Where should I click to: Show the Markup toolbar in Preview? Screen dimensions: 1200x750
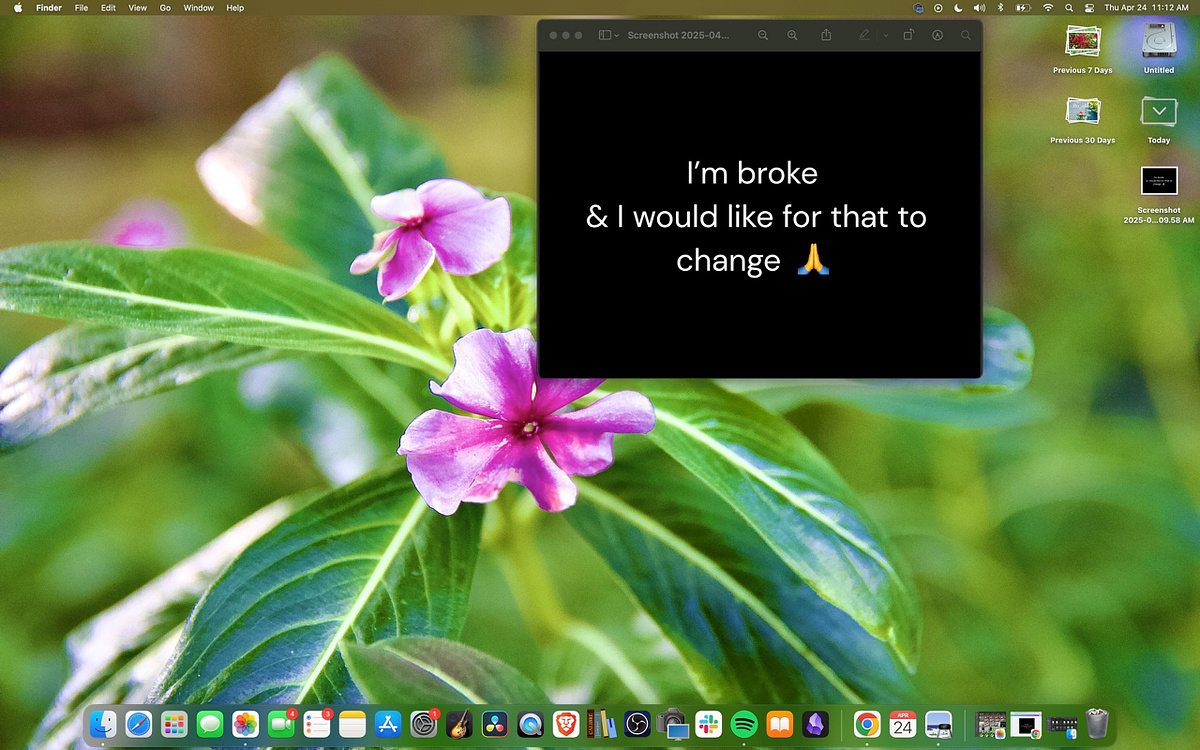pos(938,35)
